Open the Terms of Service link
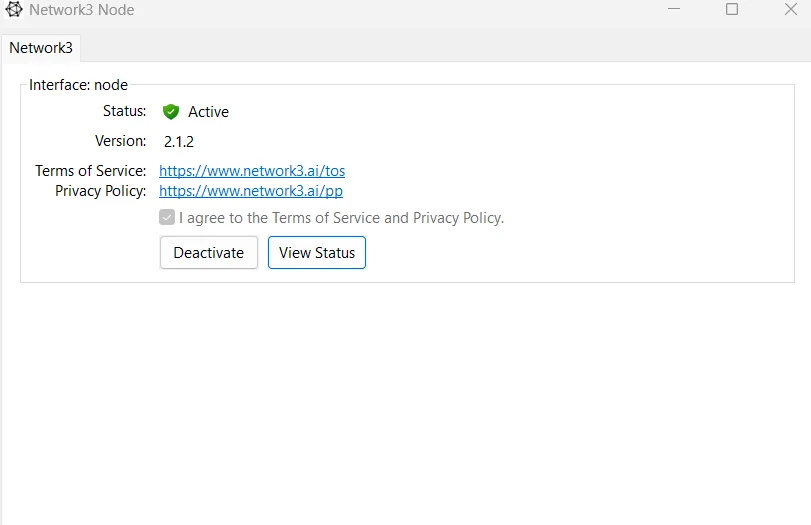The height and width of the screenshot is (525, 811). tap(252, 171)
